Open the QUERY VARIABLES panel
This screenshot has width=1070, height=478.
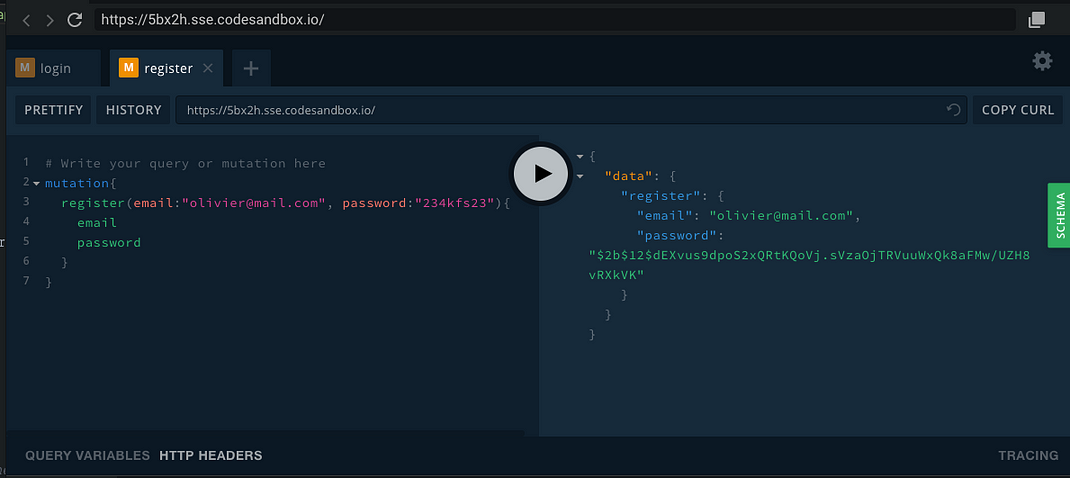[x=87, y=455]
